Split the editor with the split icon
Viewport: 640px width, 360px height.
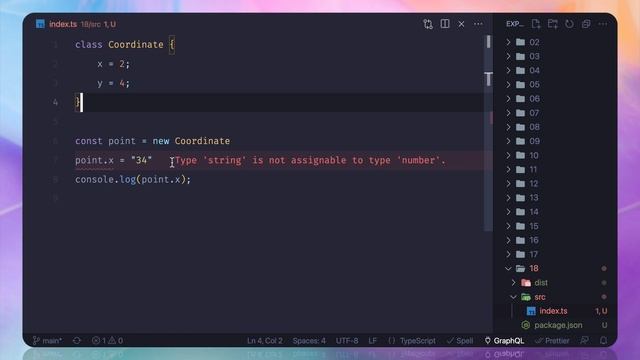[445, 24]
